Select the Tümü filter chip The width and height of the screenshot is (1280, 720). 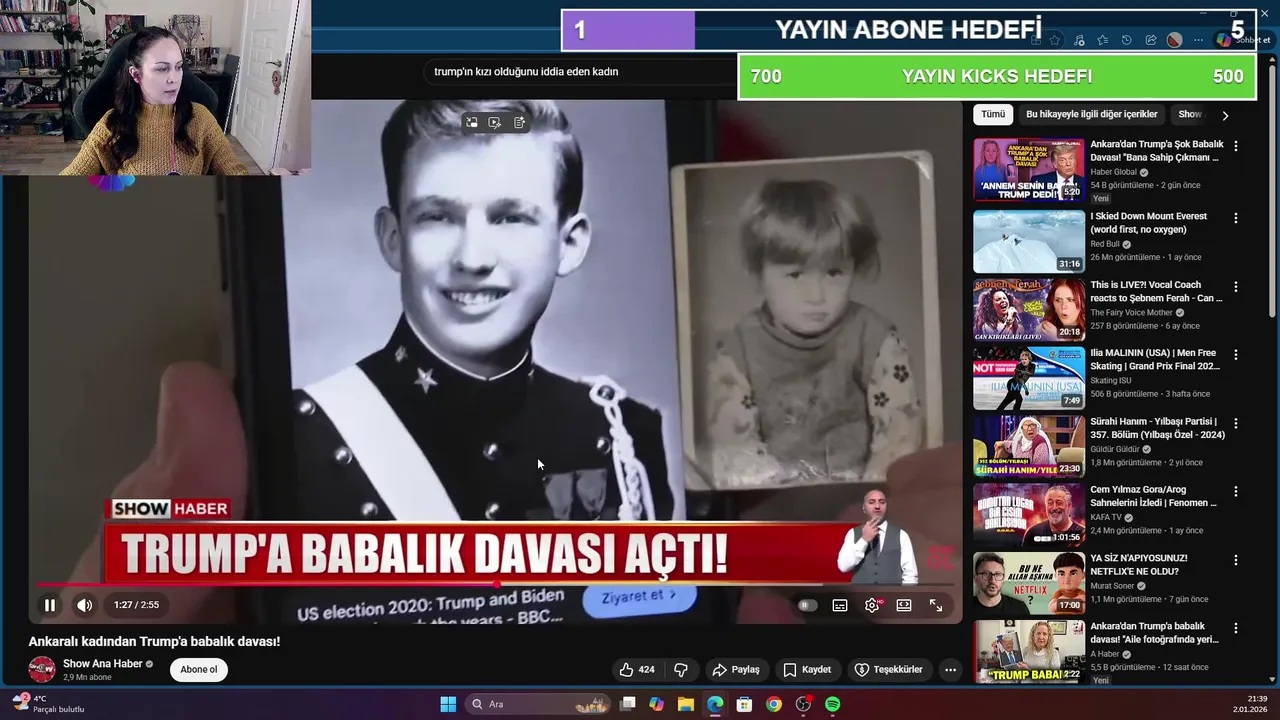point(993,115)
